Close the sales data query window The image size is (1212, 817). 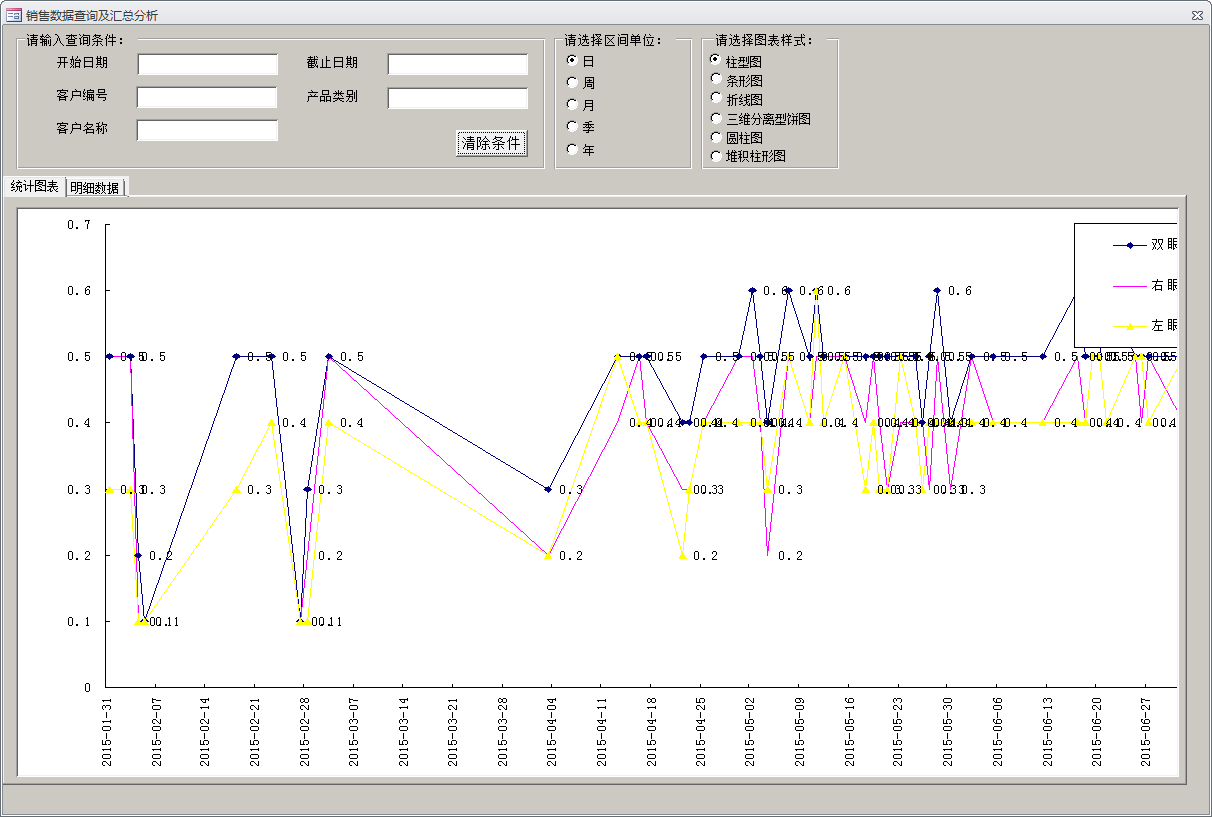coord(1196,15)
